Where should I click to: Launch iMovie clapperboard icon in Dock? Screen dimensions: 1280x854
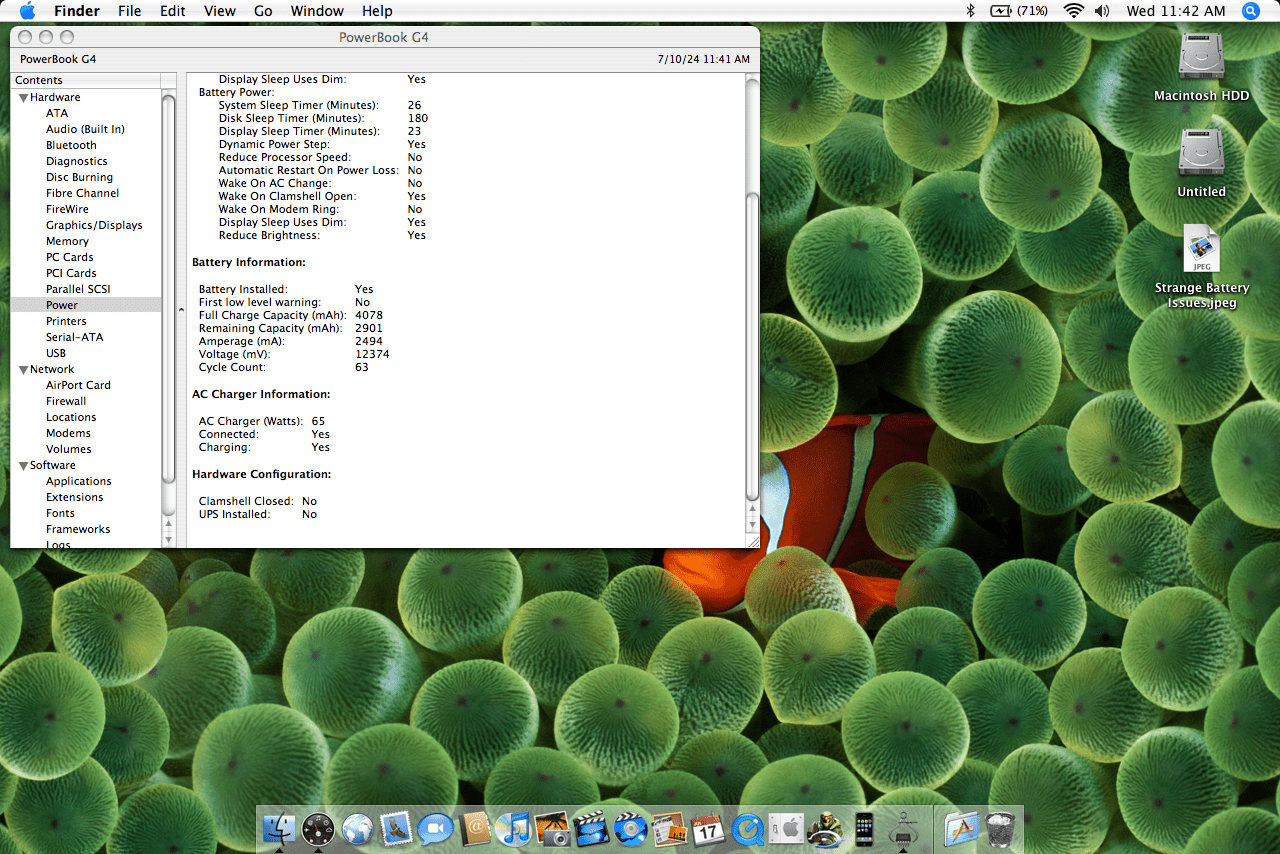tap(591, 828)
